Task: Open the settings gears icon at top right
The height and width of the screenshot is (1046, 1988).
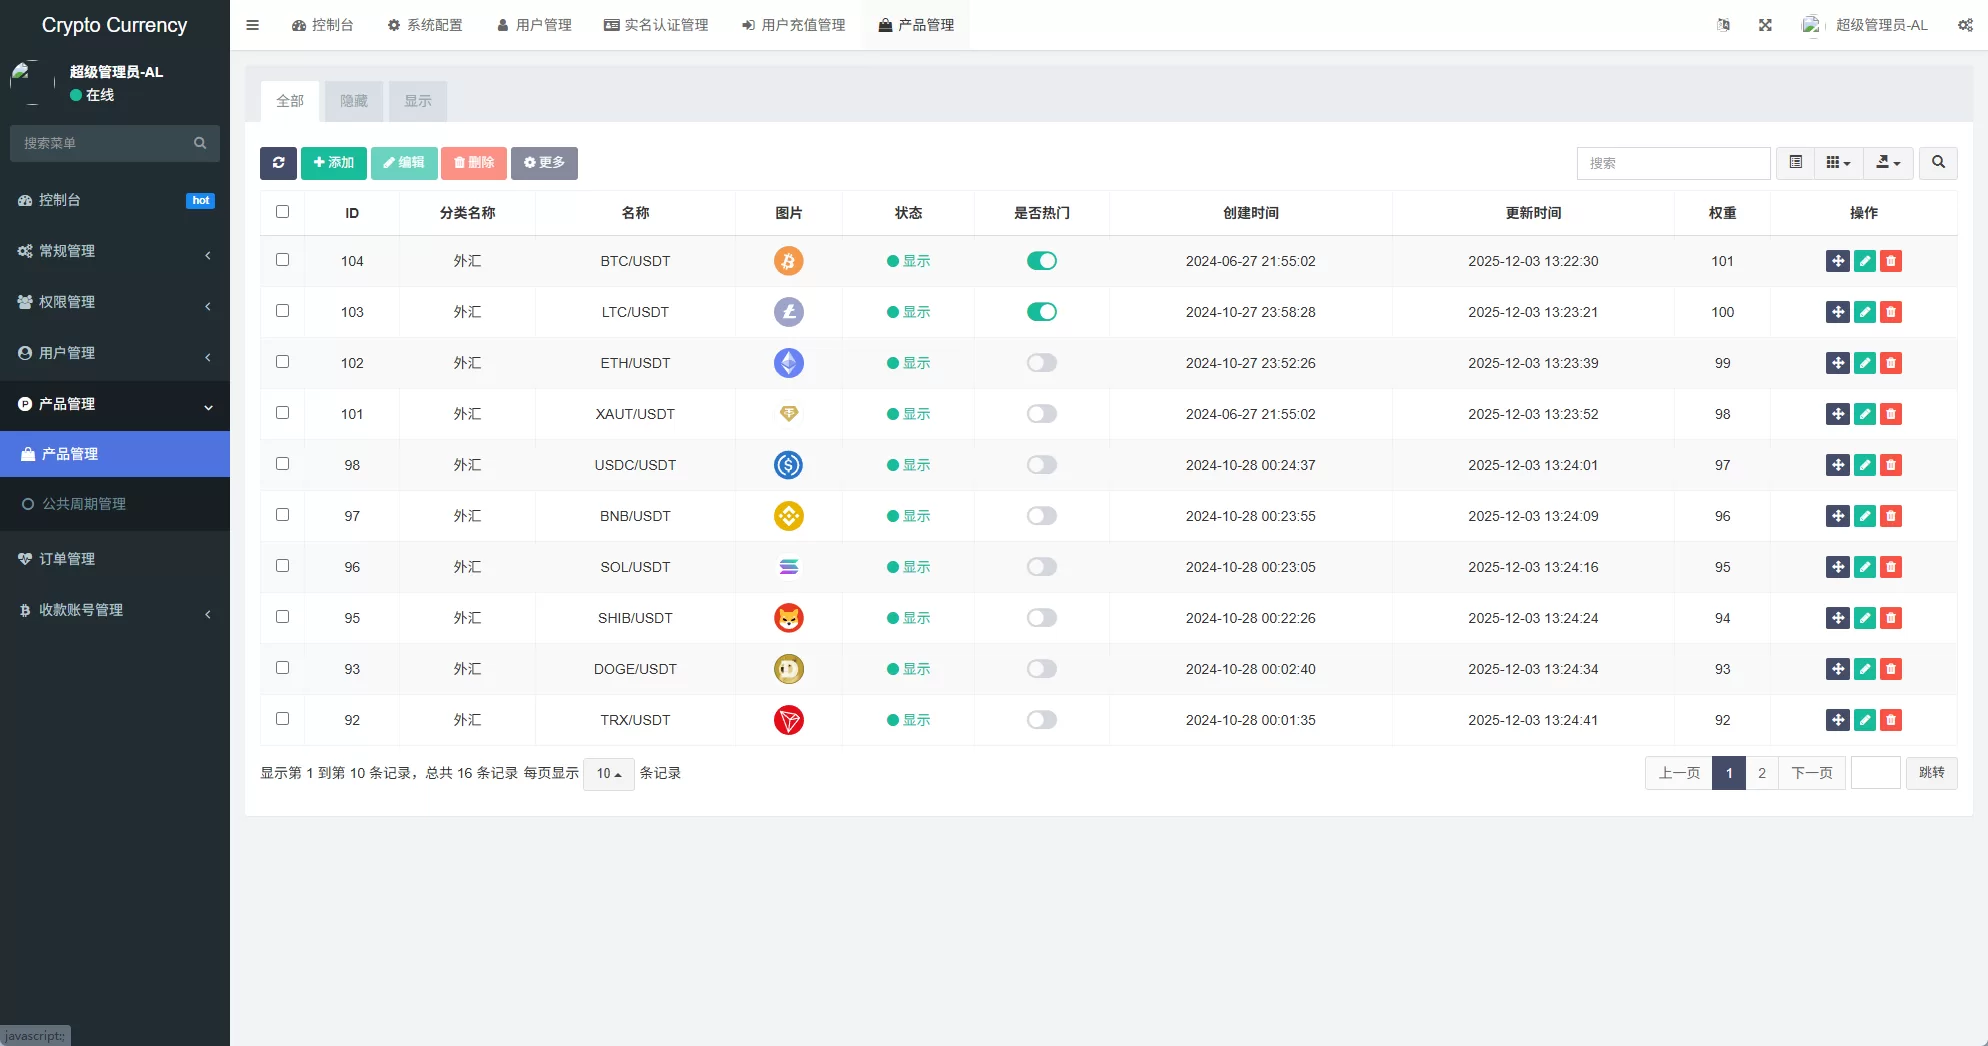Action: click(x=1964, y=25)
